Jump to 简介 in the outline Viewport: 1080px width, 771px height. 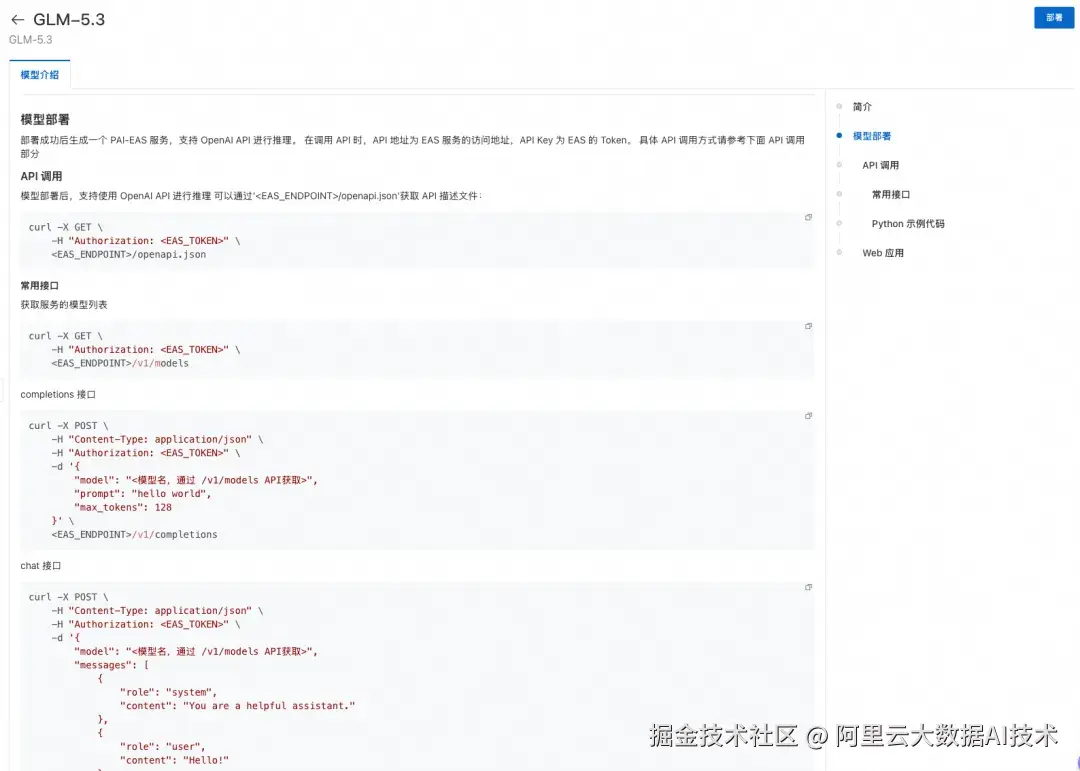[862, 107]
